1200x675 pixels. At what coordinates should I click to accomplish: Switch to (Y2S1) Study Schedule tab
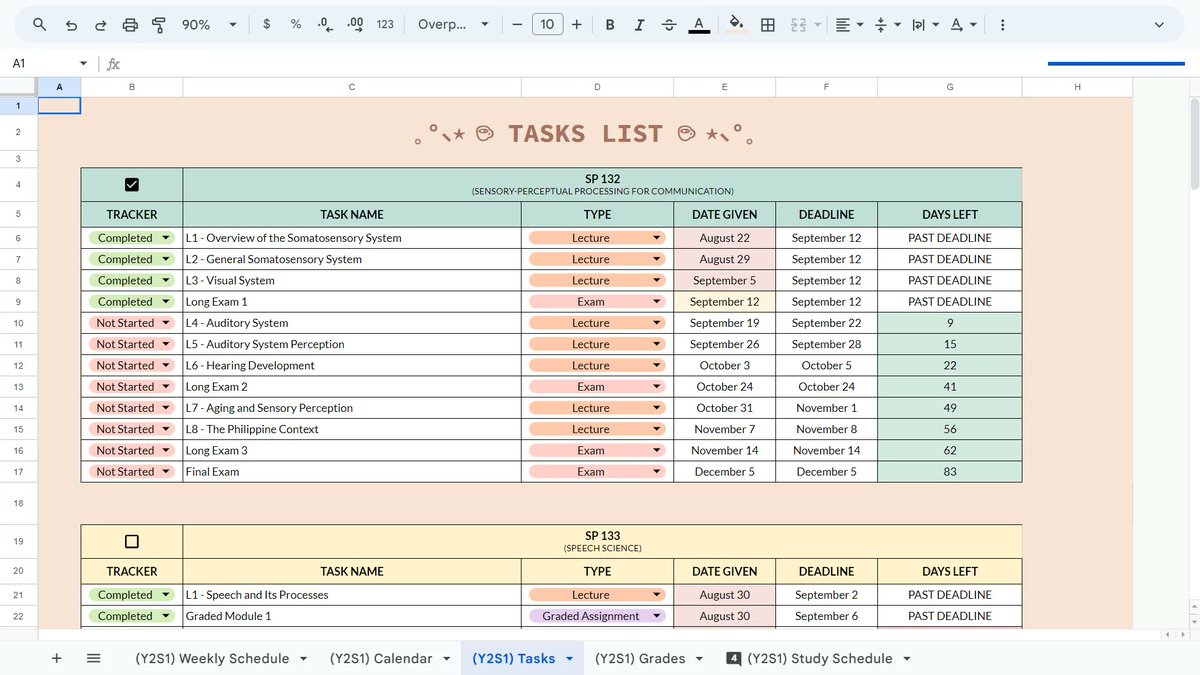click(820, 658)
